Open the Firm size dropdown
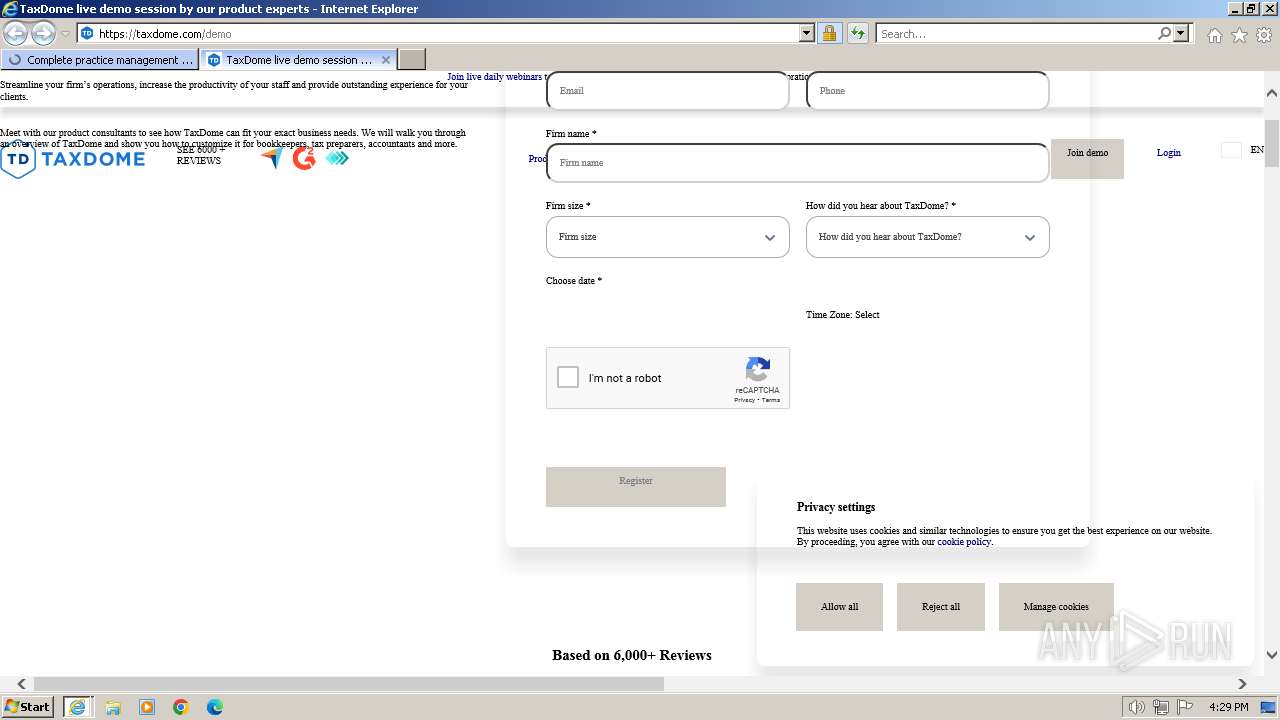 [x=668, y=237]
